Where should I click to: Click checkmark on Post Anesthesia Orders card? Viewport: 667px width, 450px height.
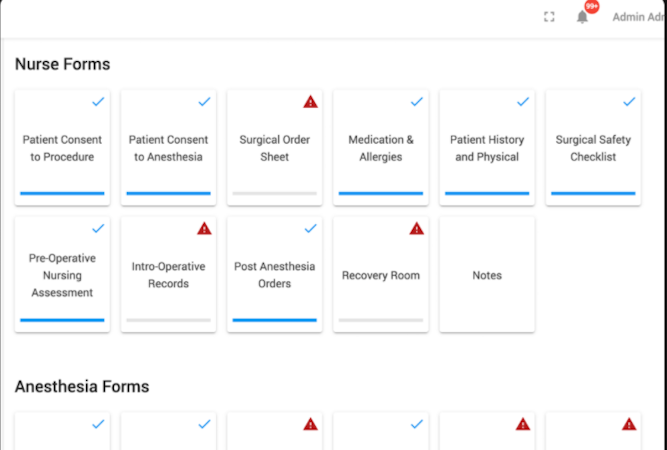click(310, 229)
